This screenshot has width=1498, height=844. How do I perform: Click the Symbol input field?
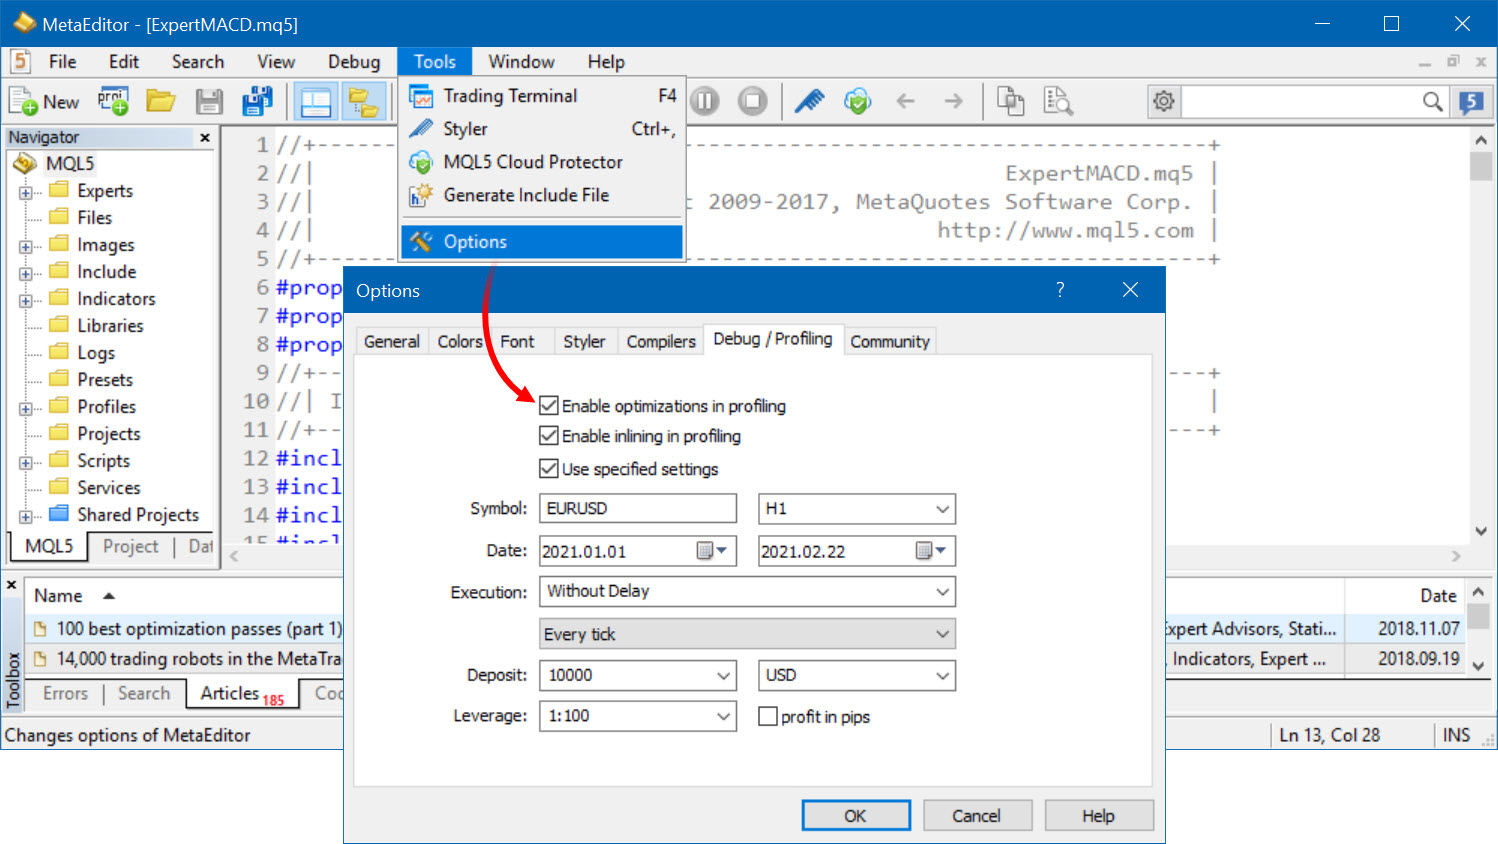pyautogui.click(x=637, y=509)
